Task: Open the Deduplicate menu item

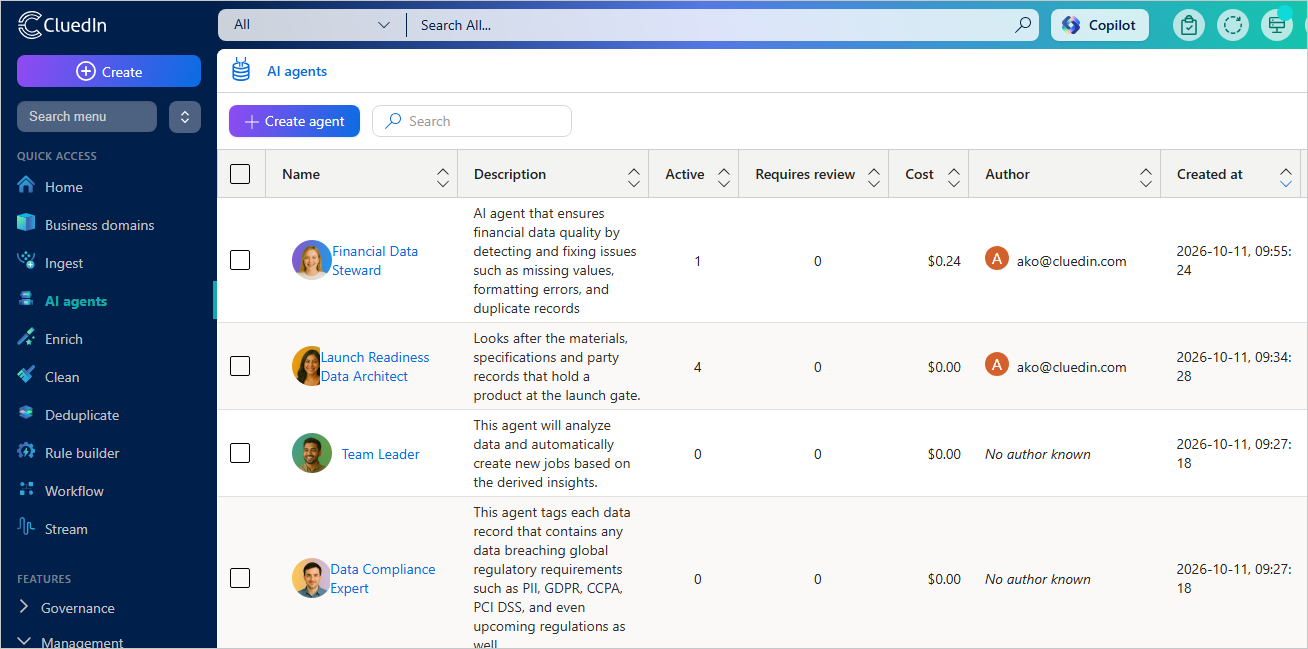Action: (82, 414)
